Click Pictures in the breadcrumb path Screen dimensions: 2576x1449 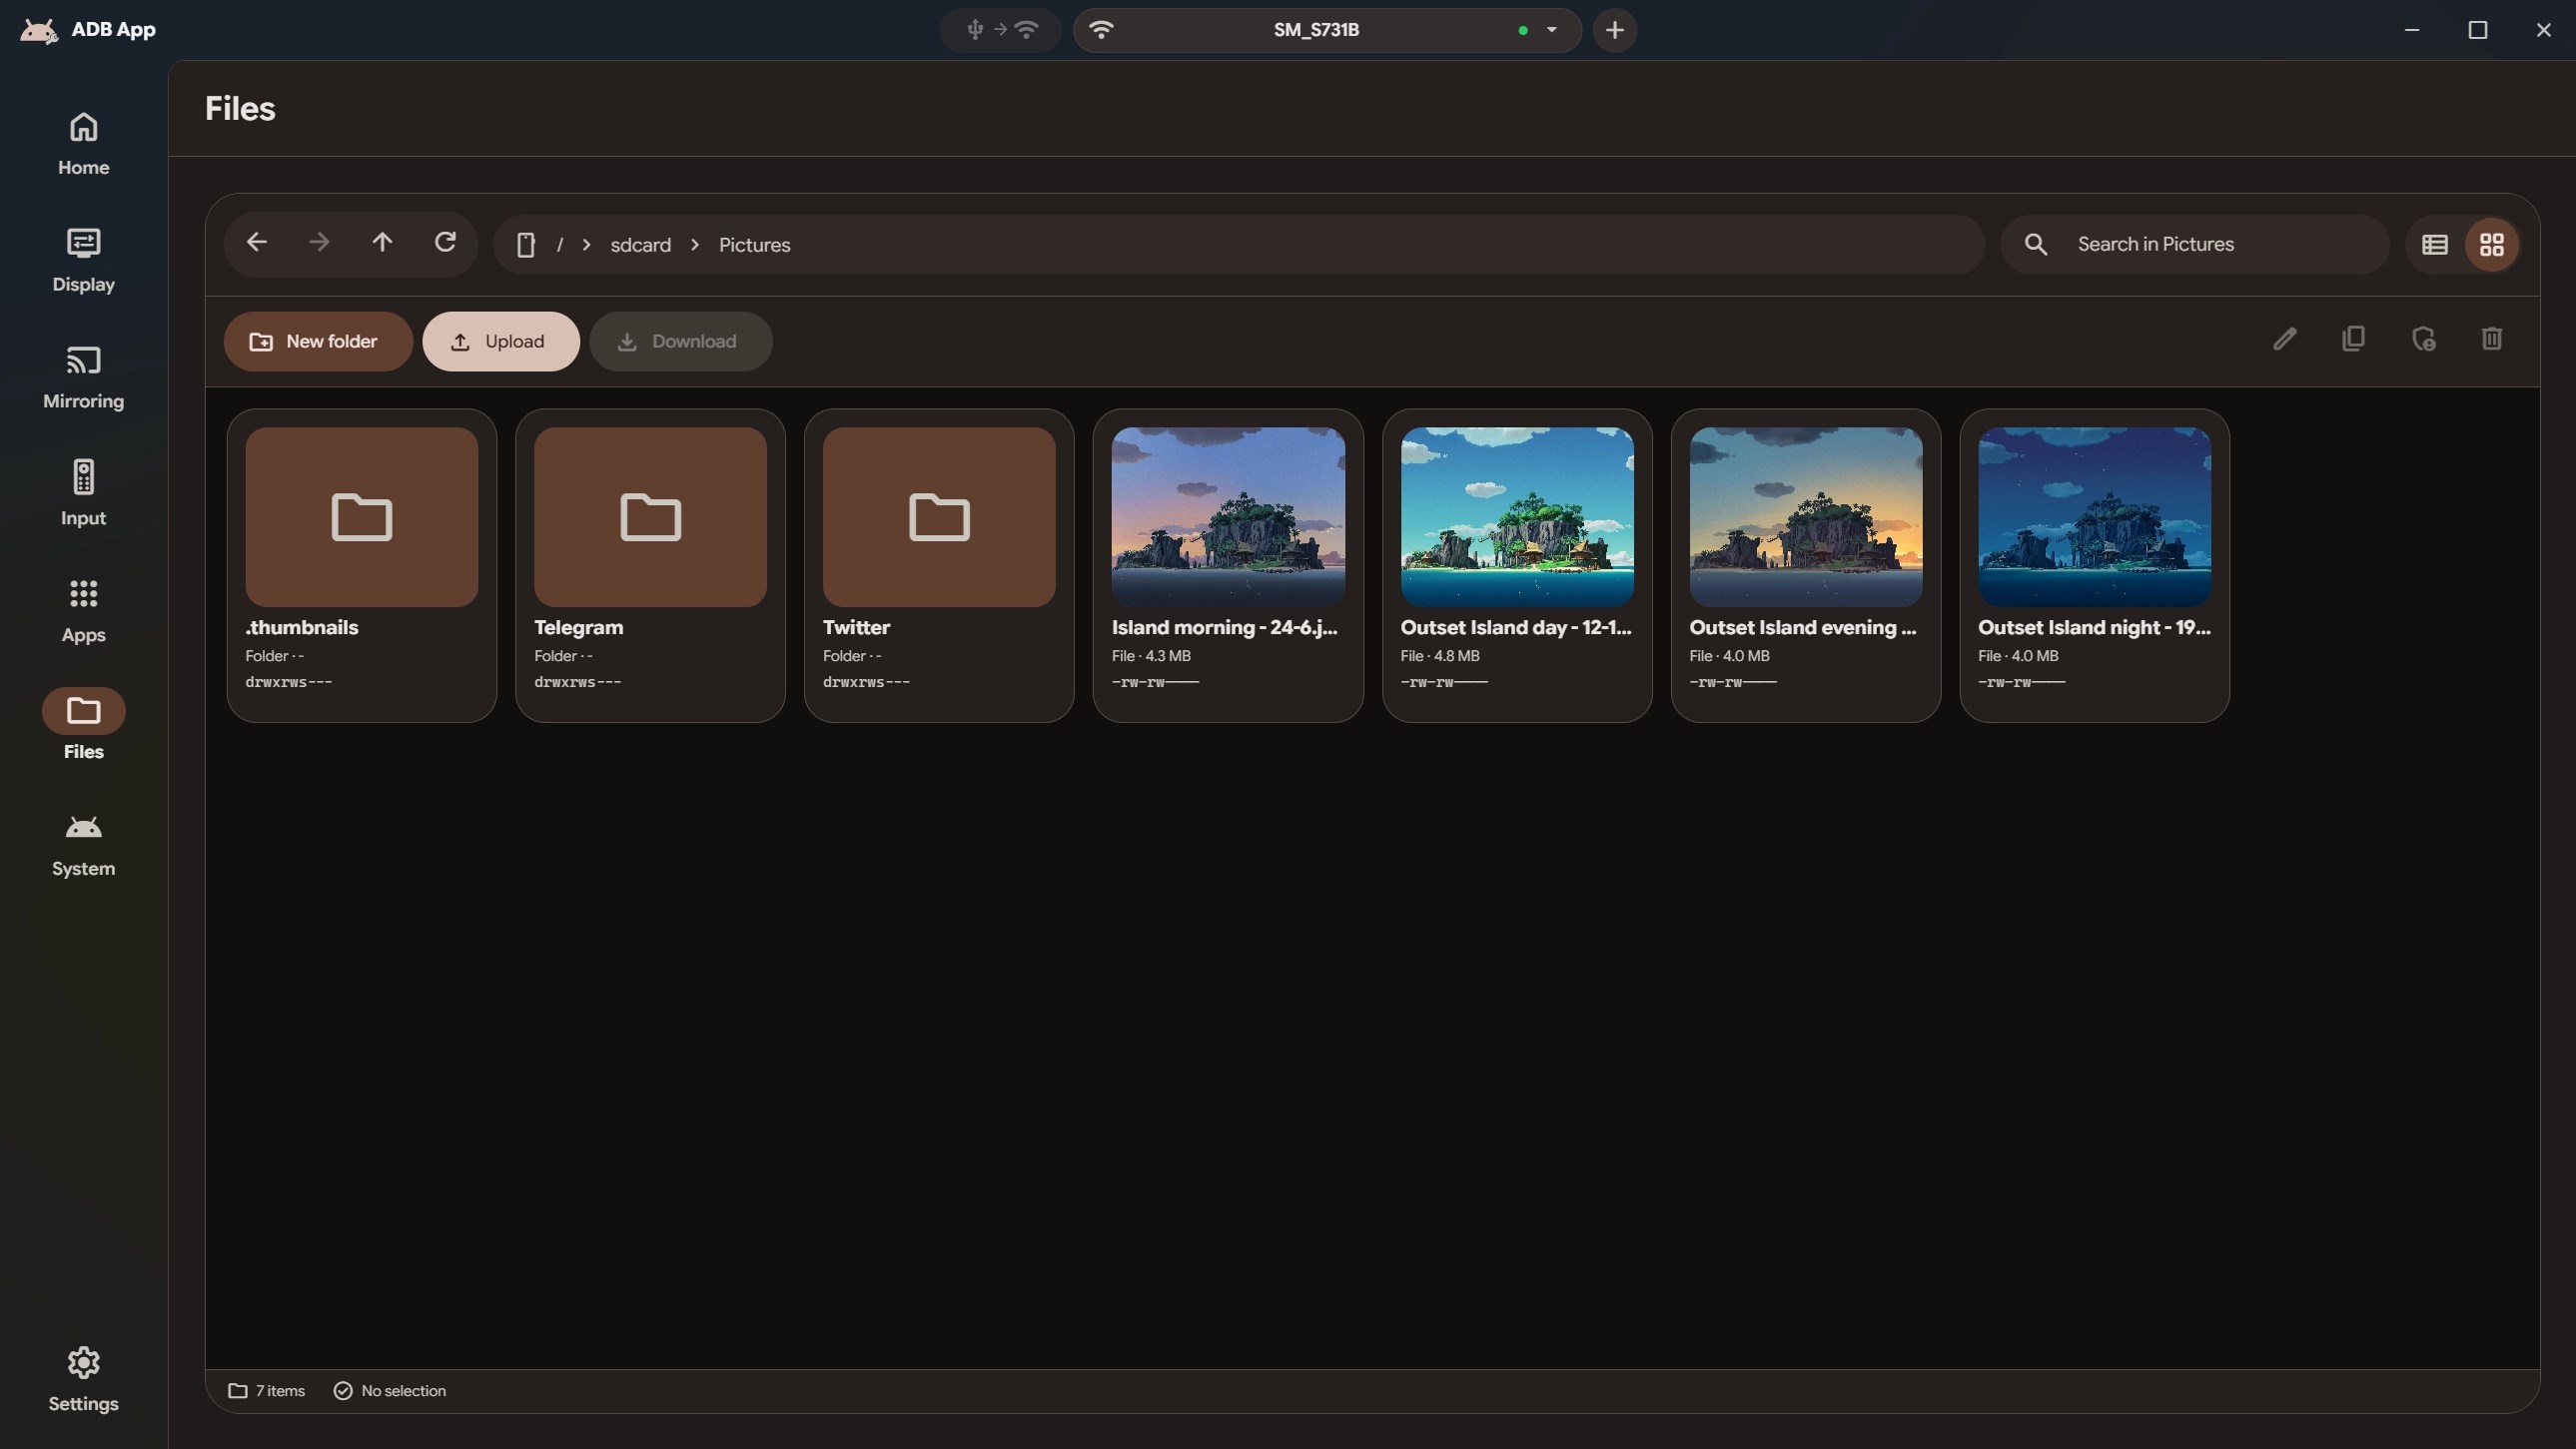click(x=754, y=245)
